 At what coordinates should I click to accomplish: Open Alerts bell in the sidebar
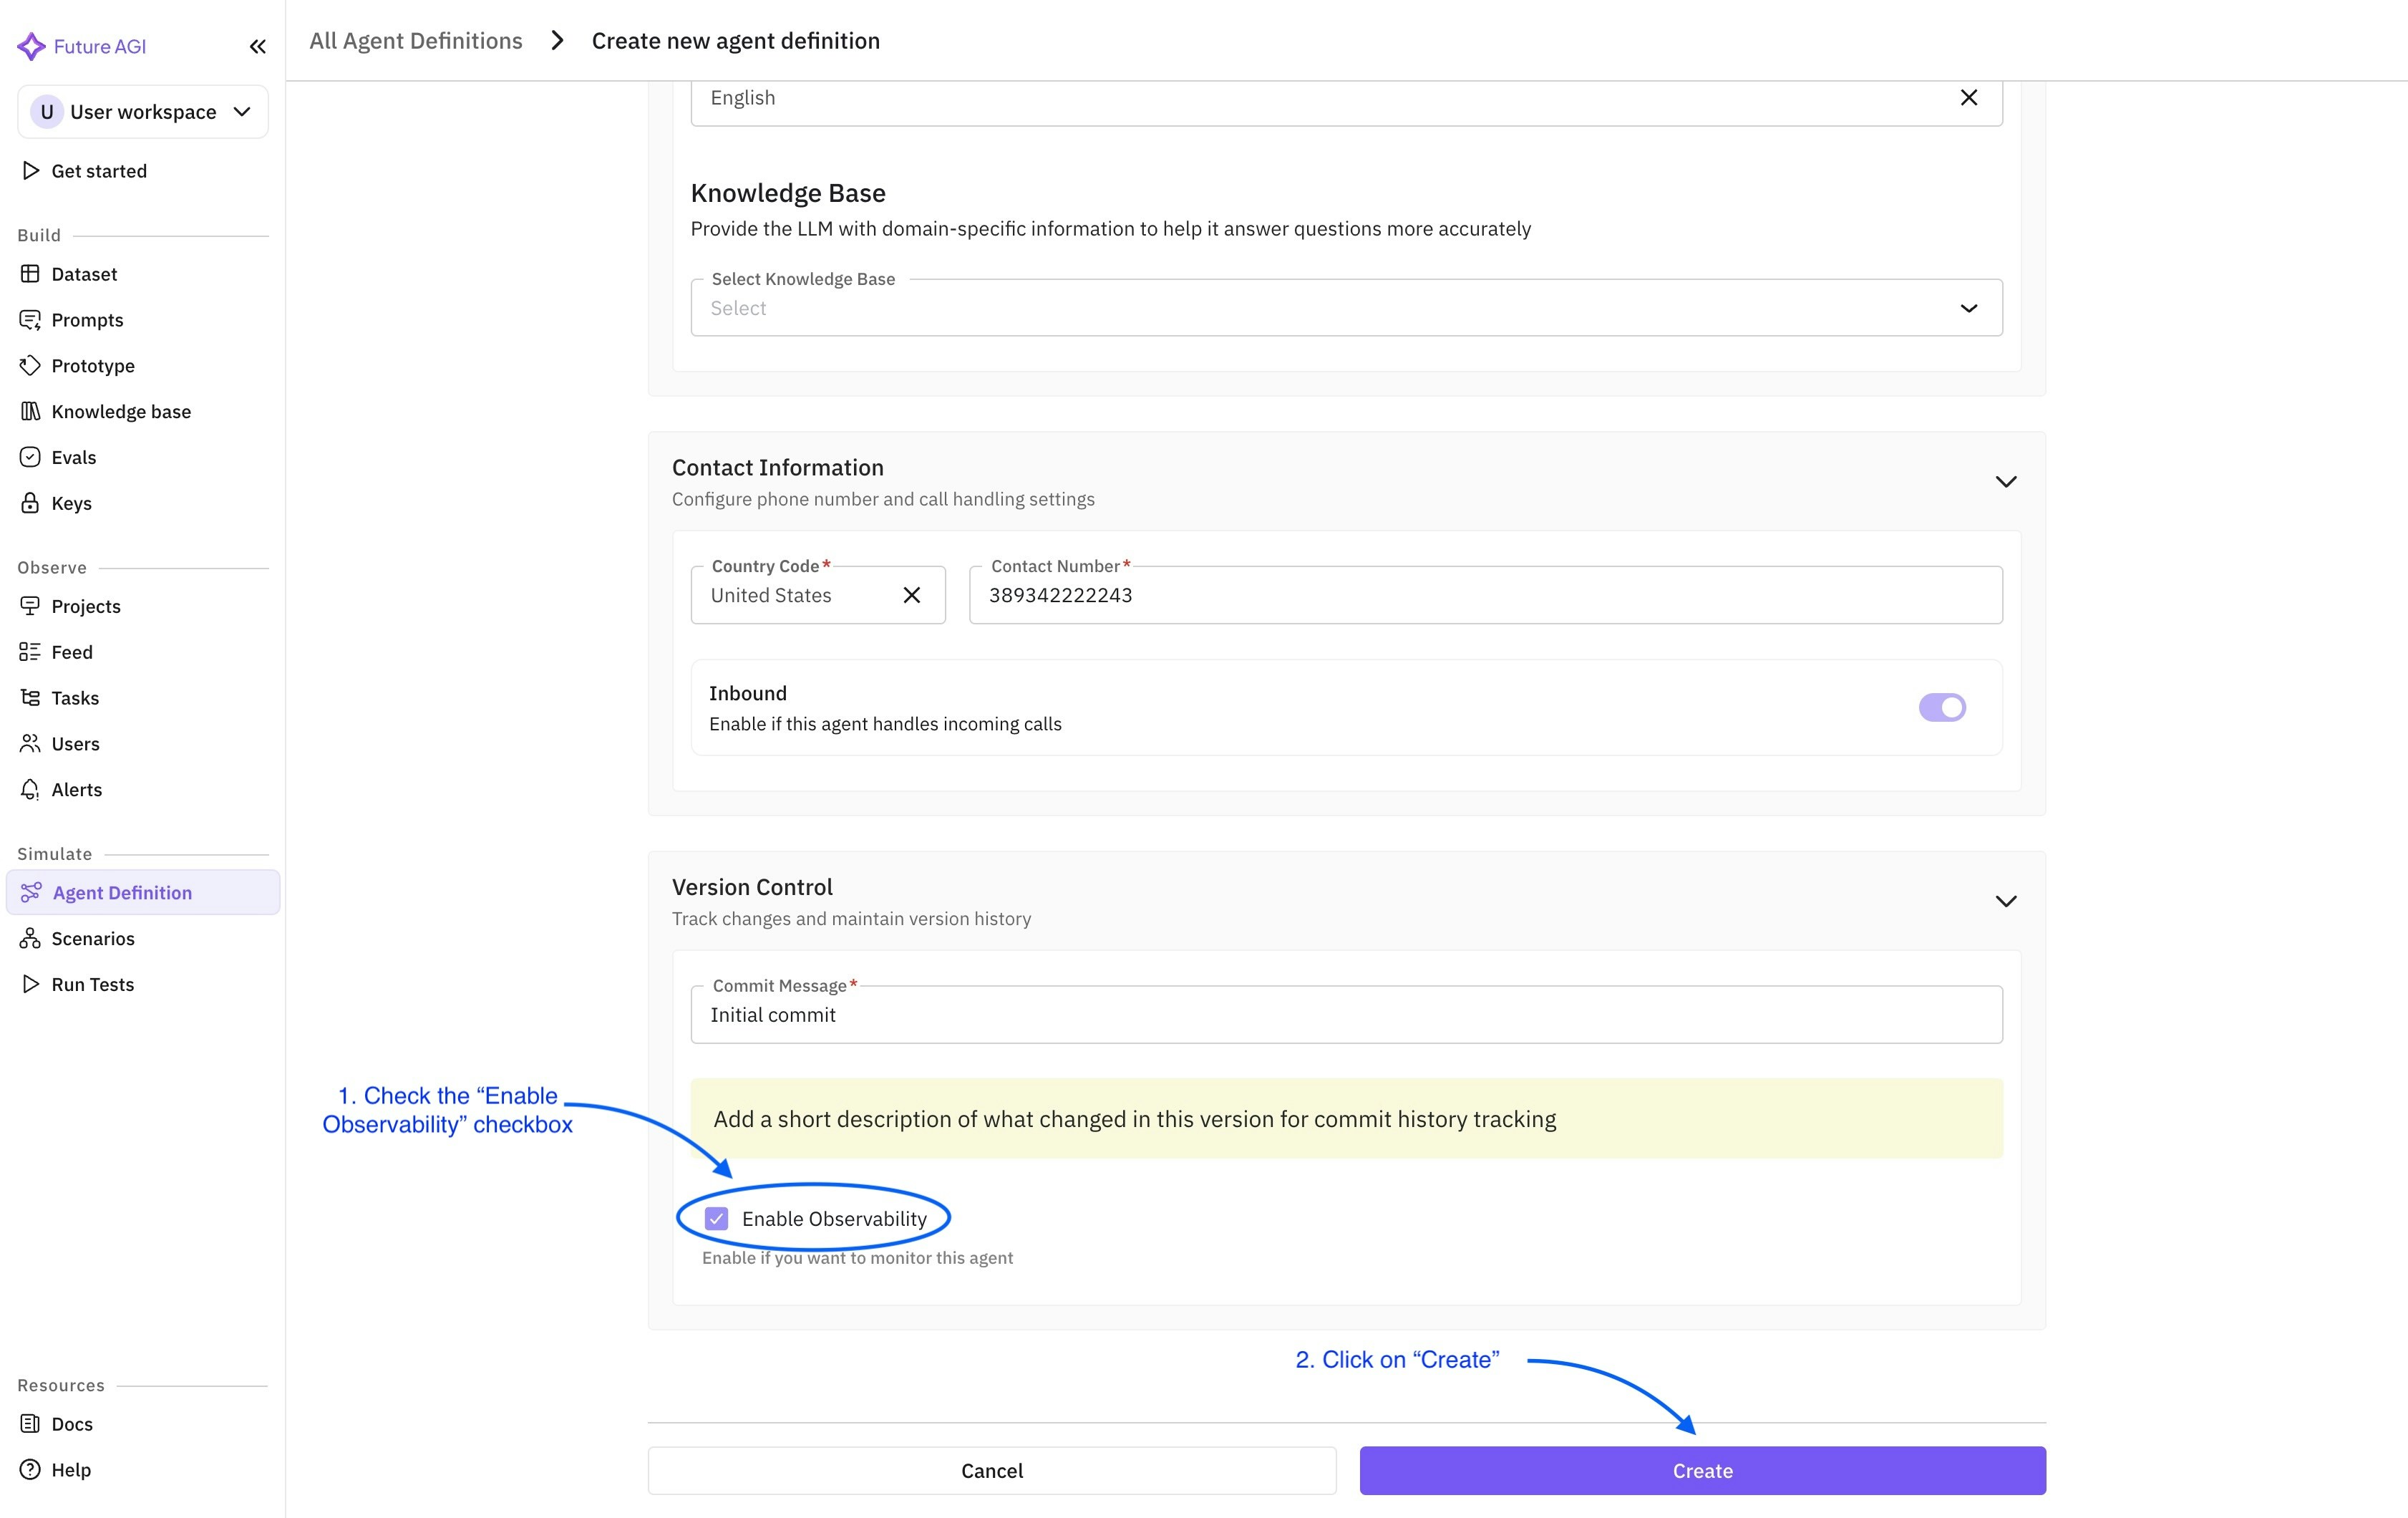(x=30, y=790)
